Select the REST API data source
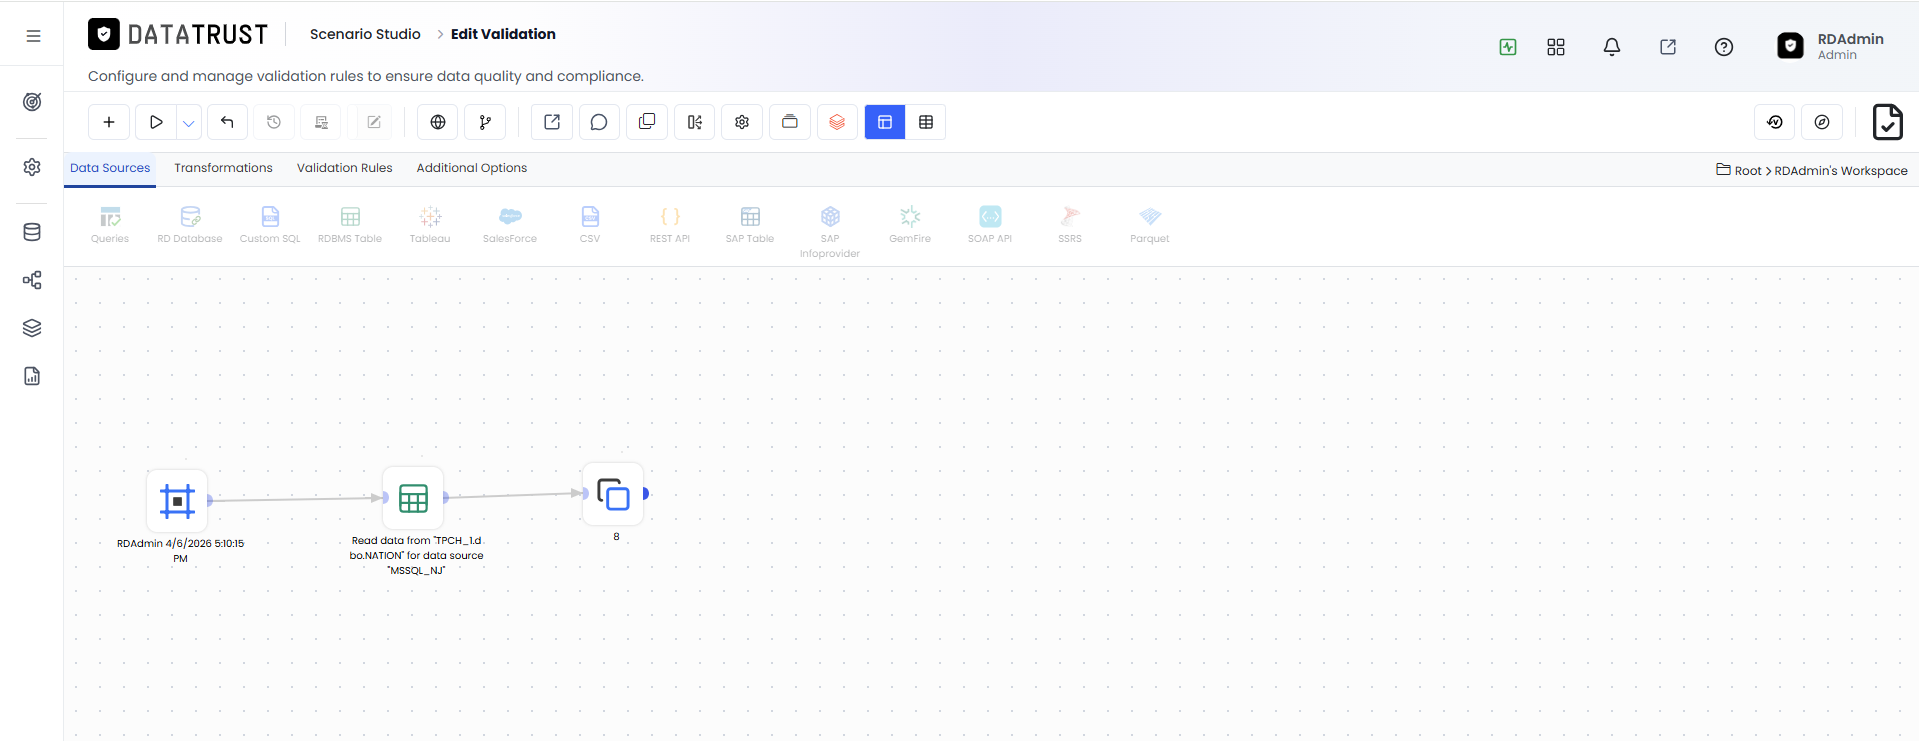Screen dimensions: 1919x741 click(670, 225)
